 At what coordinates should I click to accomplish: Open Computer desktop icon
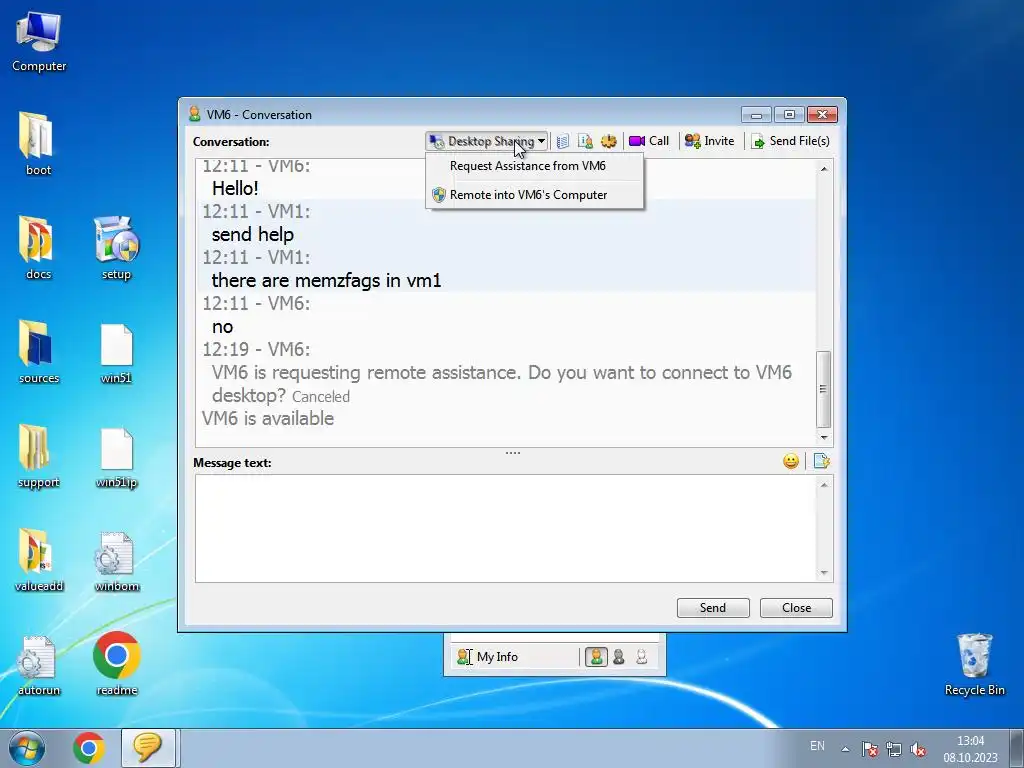pyautogui.click(x=39, y=42)
